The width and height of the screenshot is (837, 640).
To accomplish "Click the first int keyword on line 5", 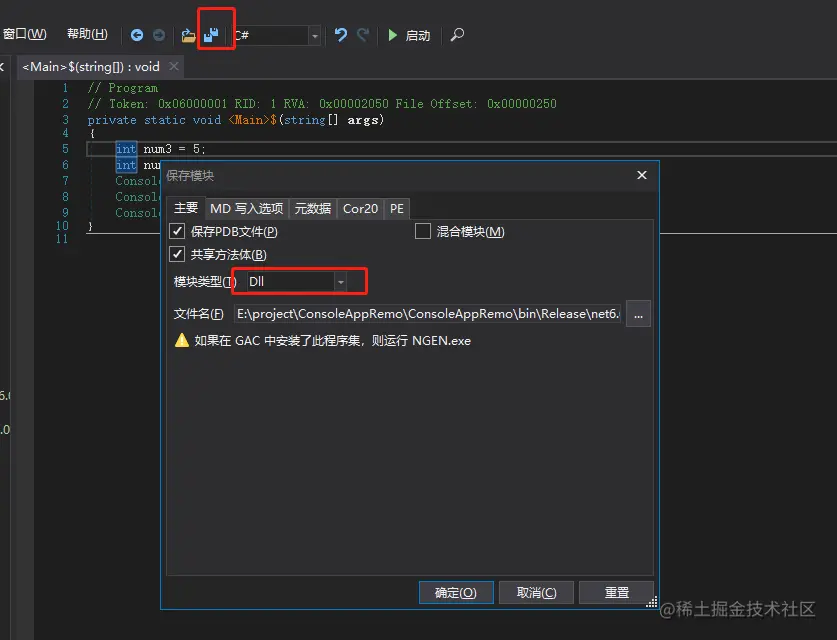I will coord(126,149).
